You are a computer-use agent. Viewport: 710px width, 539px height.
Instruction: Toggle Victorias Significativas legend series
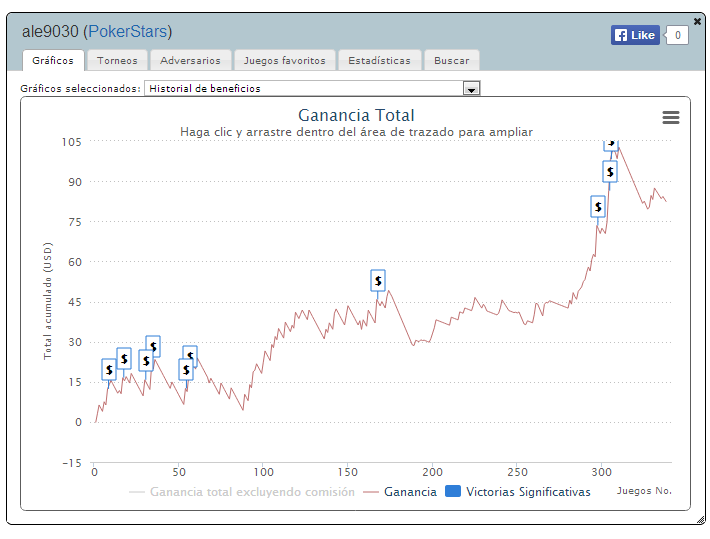pos(518,492)
